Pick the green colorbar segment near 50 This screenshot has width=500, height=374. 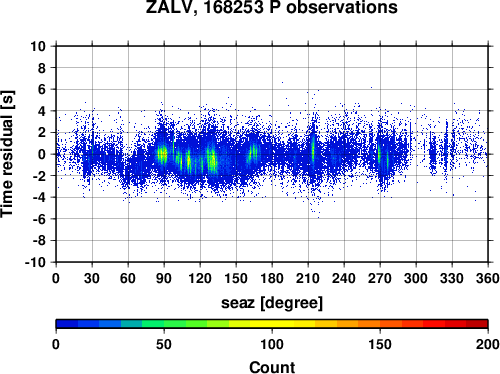[164, 324]
